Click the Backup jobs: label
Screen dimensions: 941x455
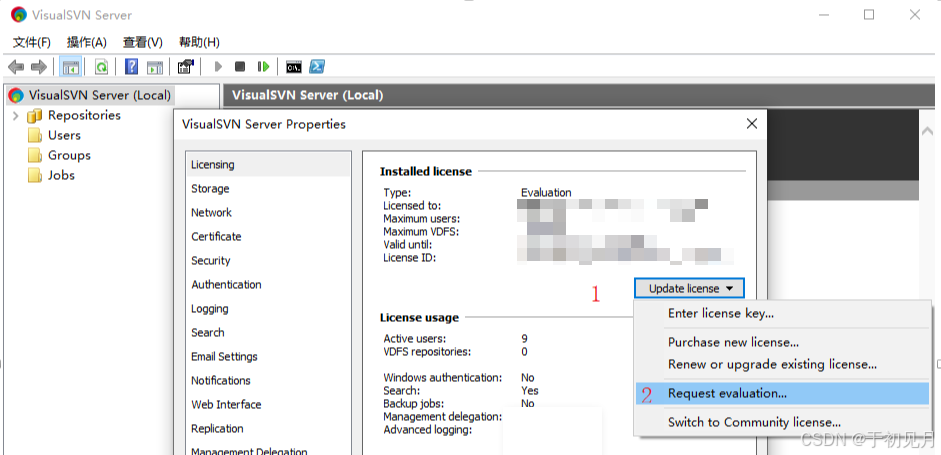[x=414, y=403]
